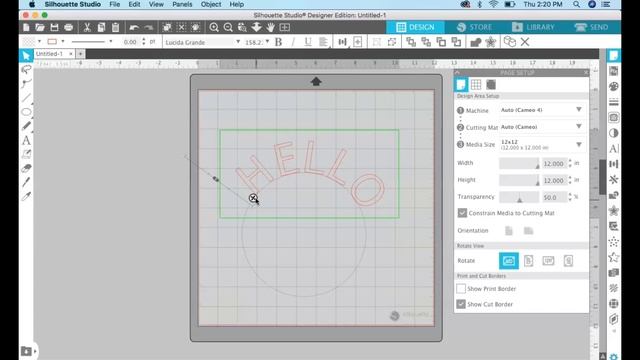This screenshot has height=360, width=640.
Task: Click the Paste clipboard icon
Action: click(116, 27)
